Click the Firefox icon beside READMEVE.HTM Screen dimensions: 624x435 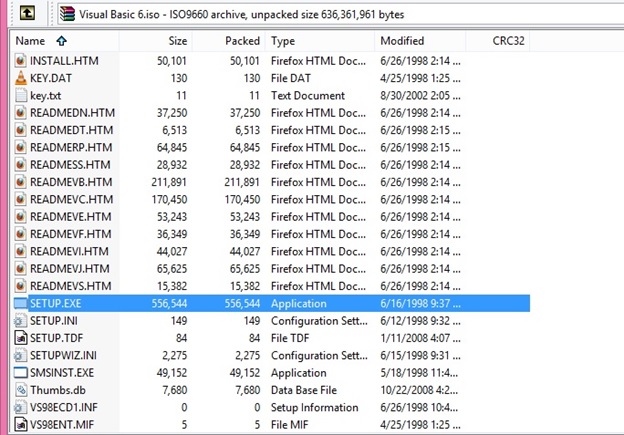point(20,217)
